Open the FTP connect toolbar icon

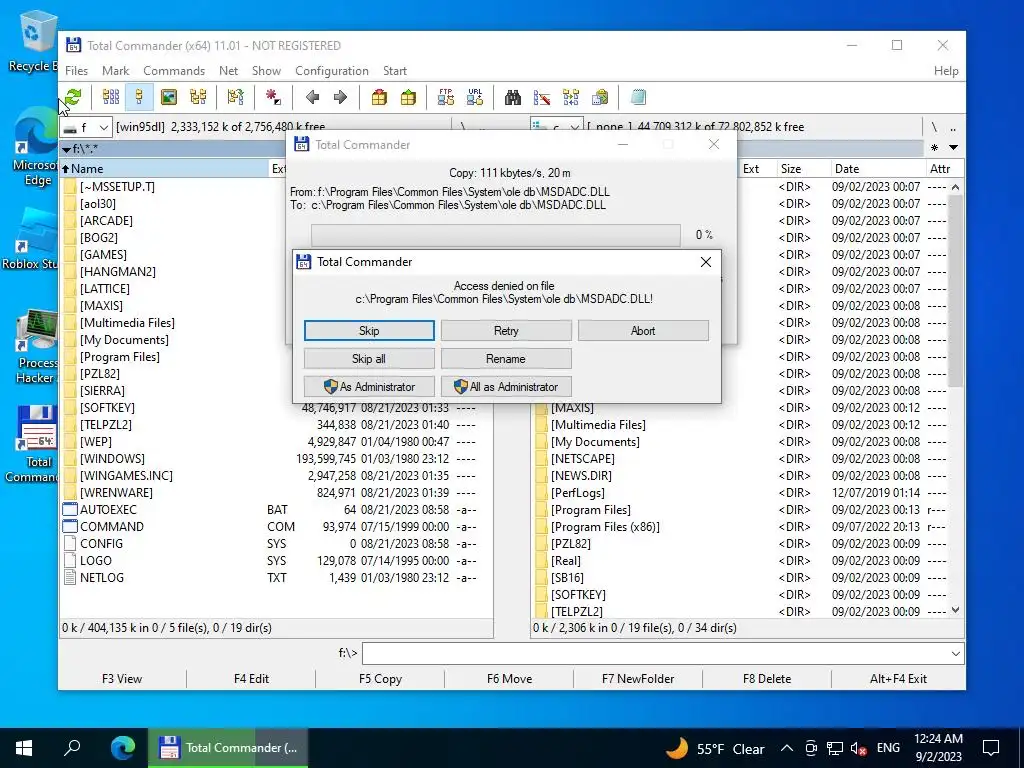[x=446, y=97]
